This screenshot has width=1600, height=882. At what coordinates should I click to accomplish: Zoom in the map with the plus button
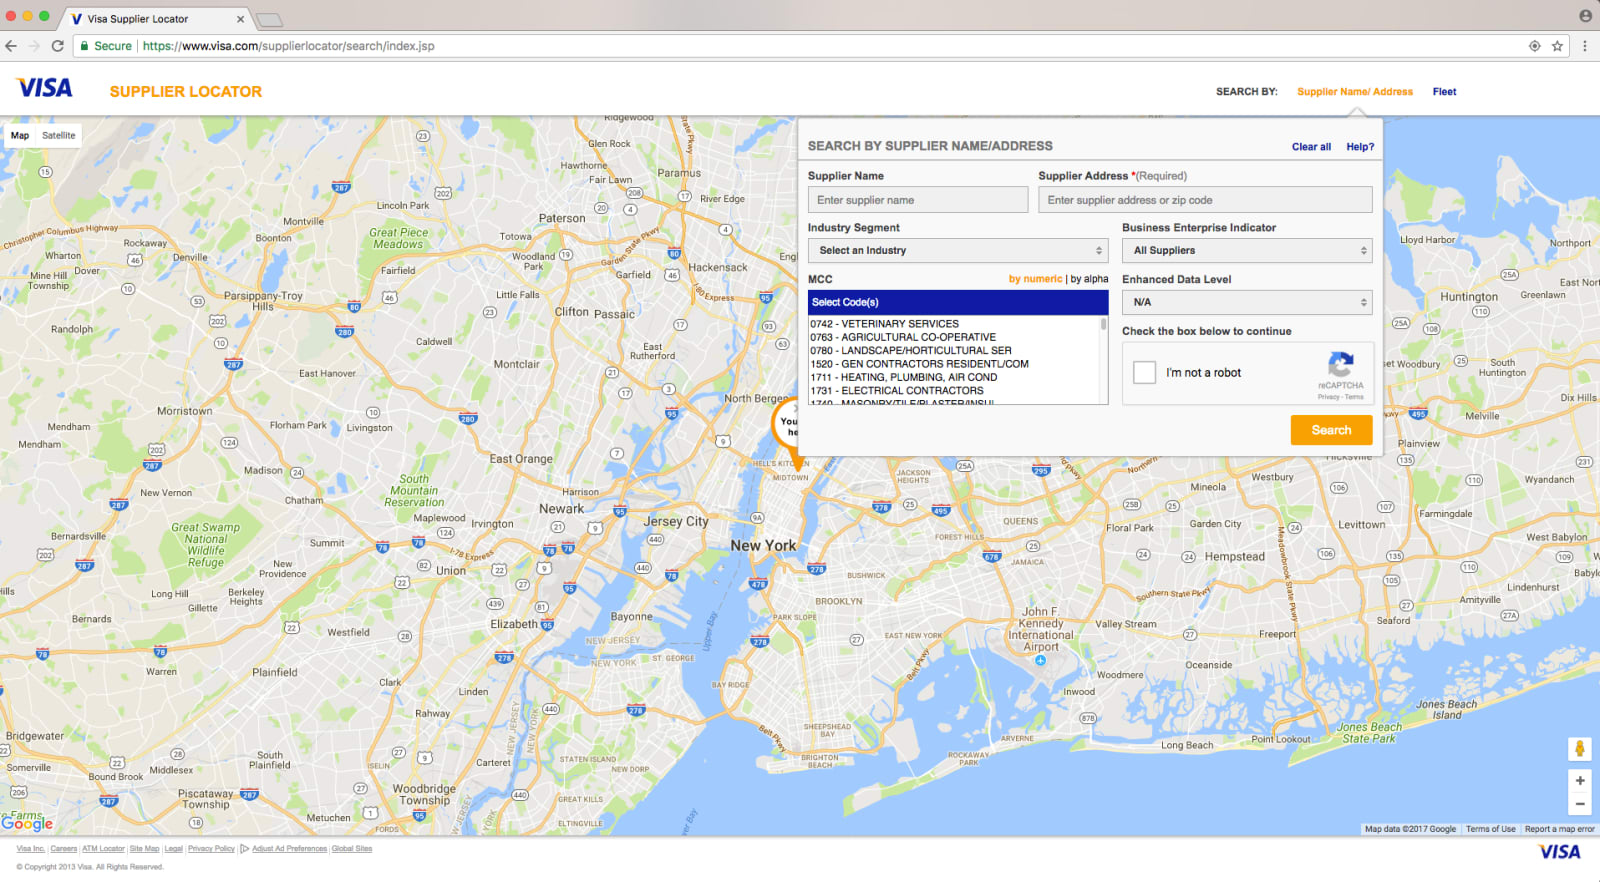tap(1580, 781)
